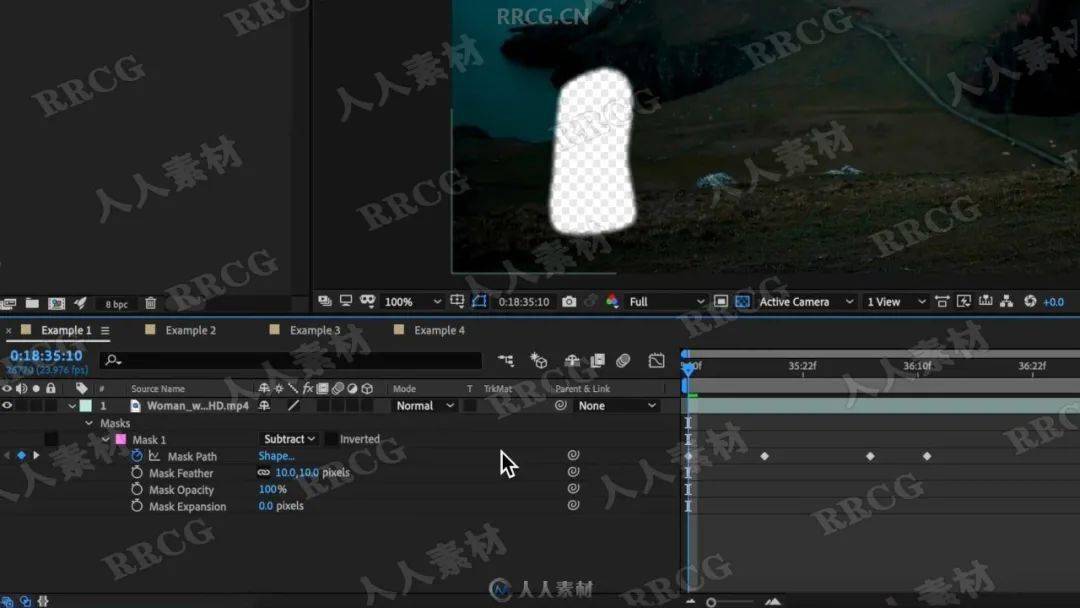
Task: Enable motion blur switch in timeline header
Action: coord(623,361)
